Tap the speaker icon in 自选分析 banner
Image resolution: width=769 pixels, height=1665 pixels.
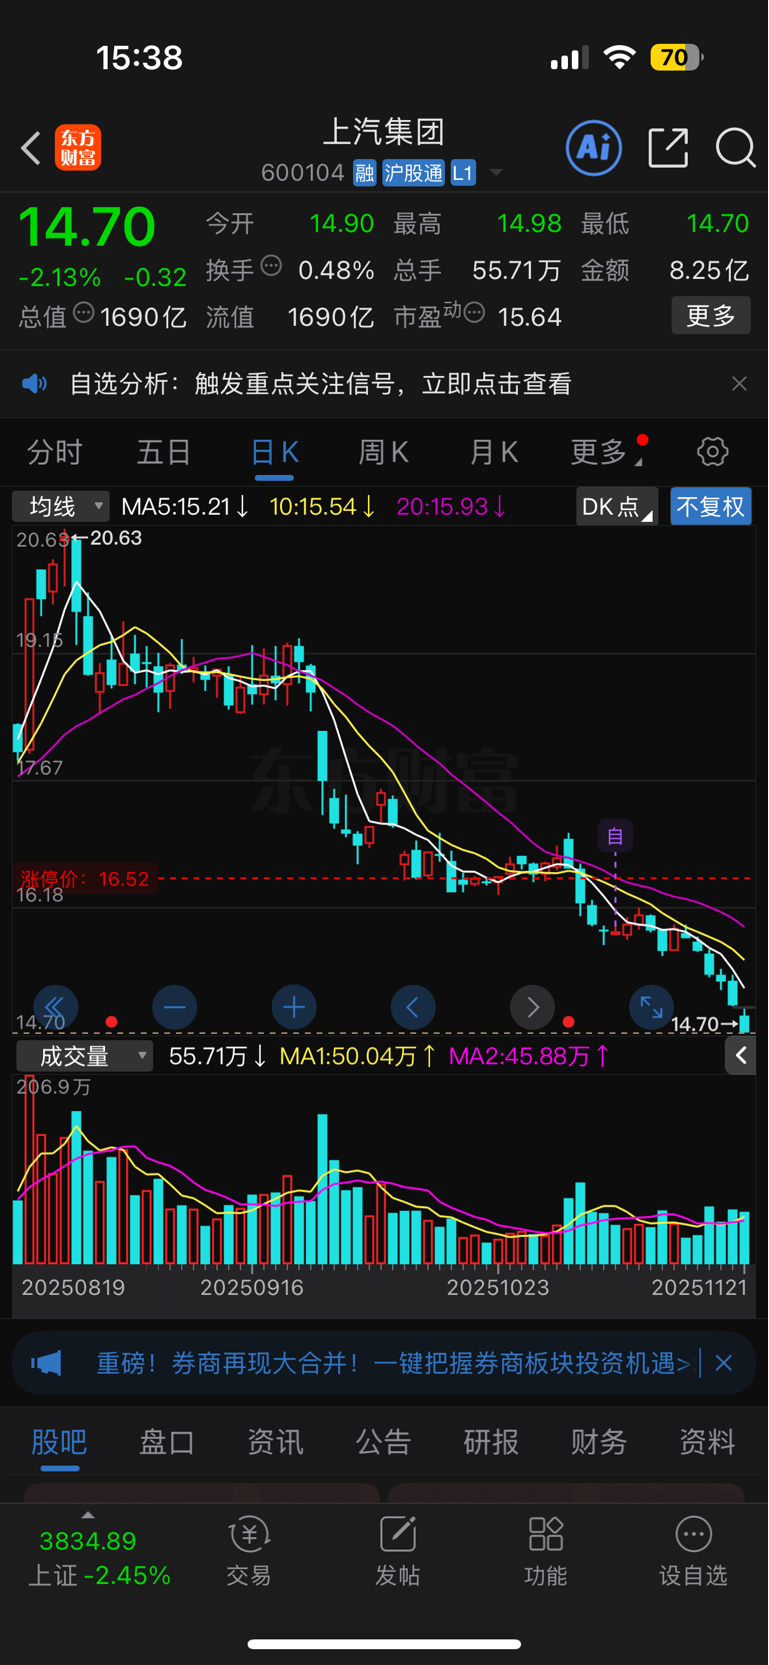coord(35,384)
